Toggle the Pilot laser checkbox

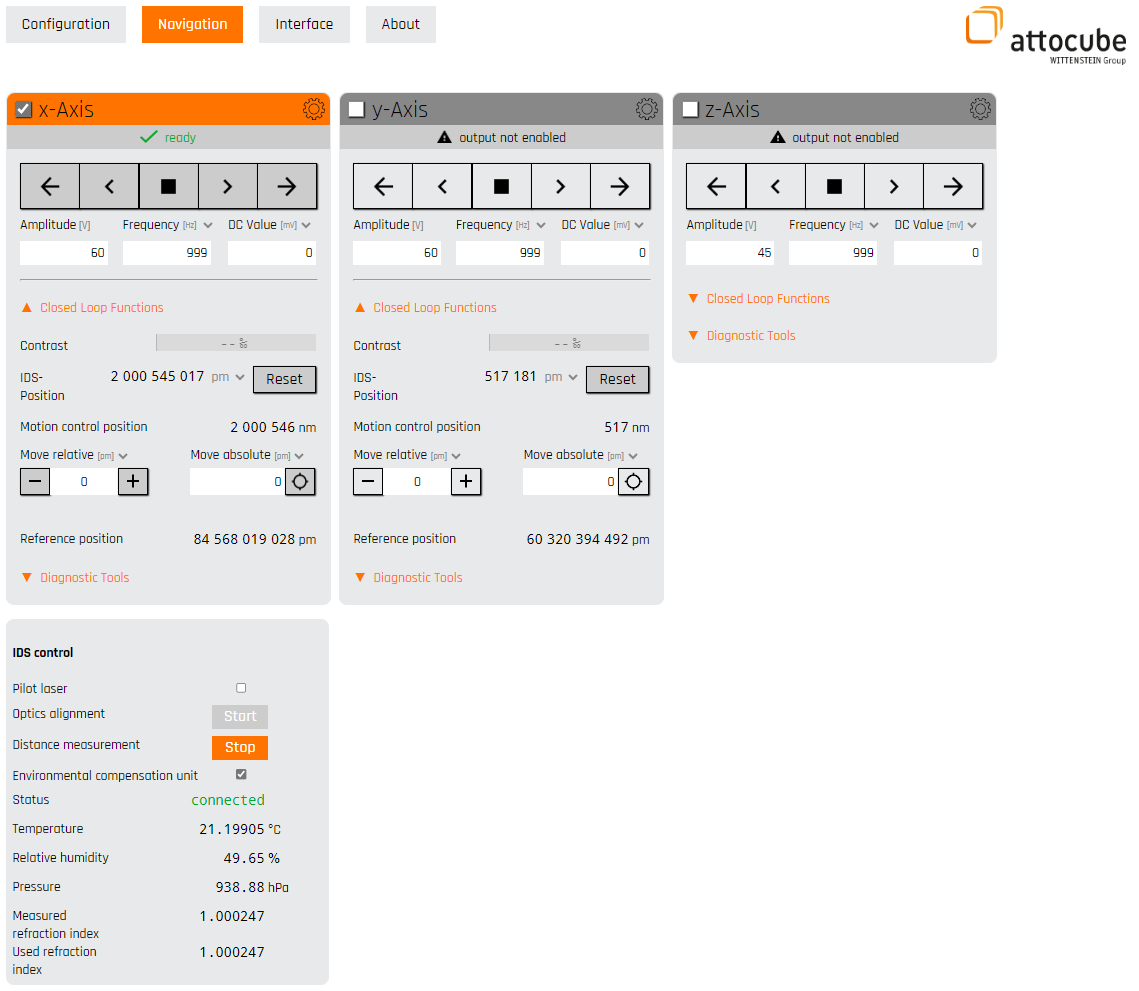click(241, 688)
